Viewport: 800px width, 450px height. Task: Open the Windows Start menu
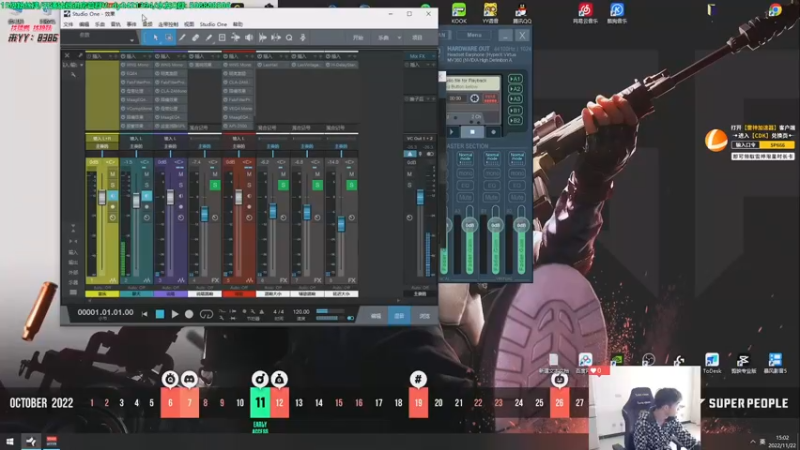pyautogui.click(x=10, y=441)
